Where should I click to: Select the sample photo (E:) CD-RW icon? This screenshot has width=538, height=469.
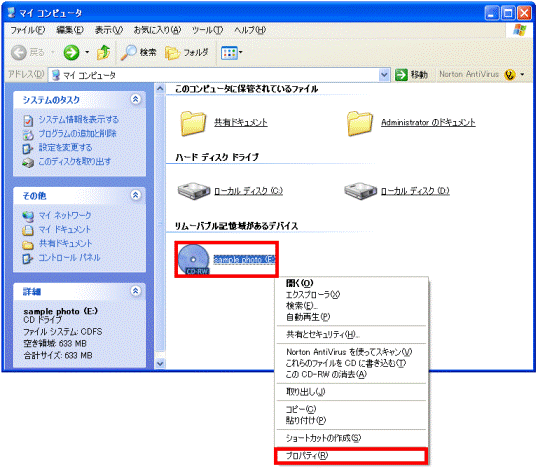(194, 259)
